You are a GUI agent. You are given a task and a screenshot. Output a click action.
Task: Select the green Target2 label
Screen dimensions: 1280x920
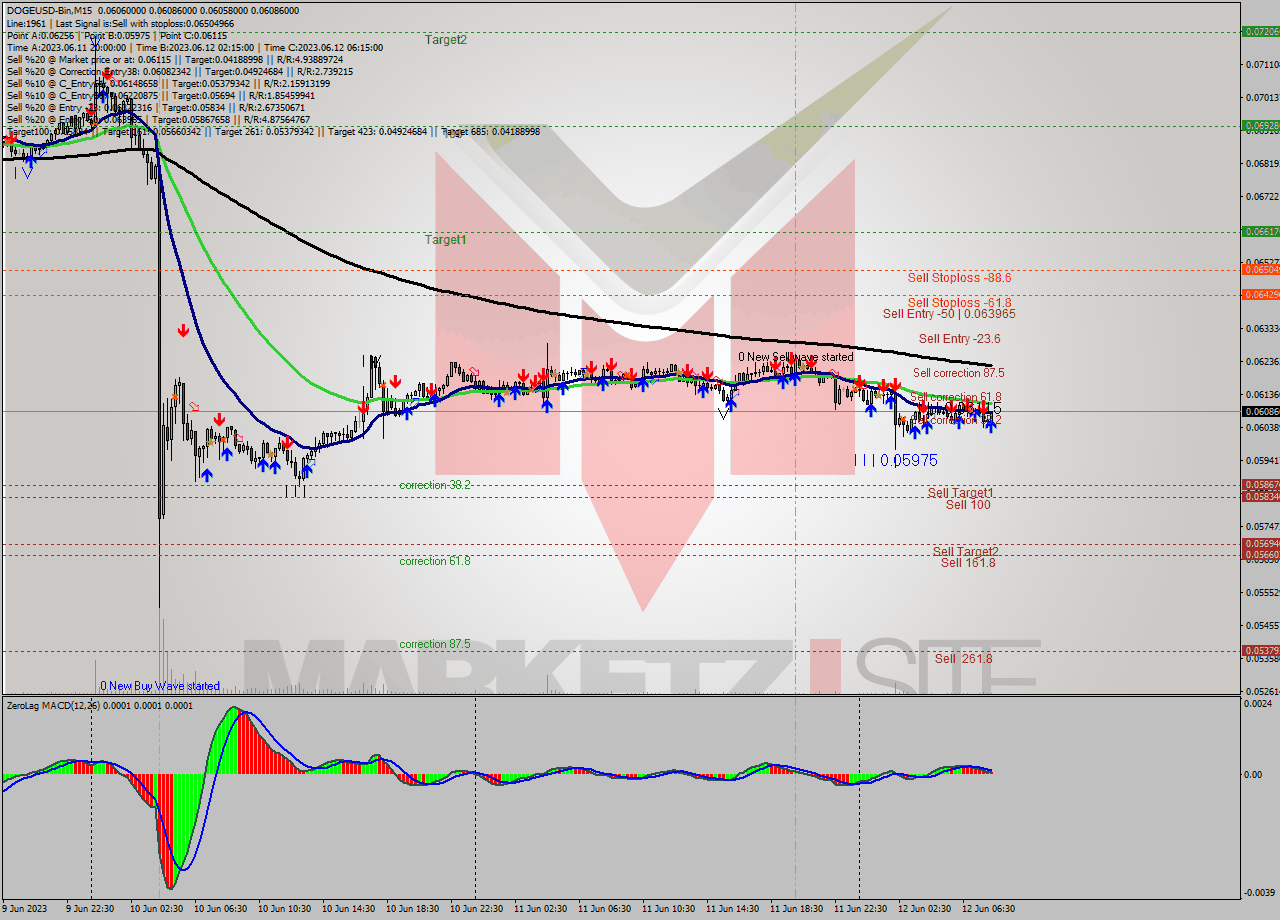click(446, 40)
